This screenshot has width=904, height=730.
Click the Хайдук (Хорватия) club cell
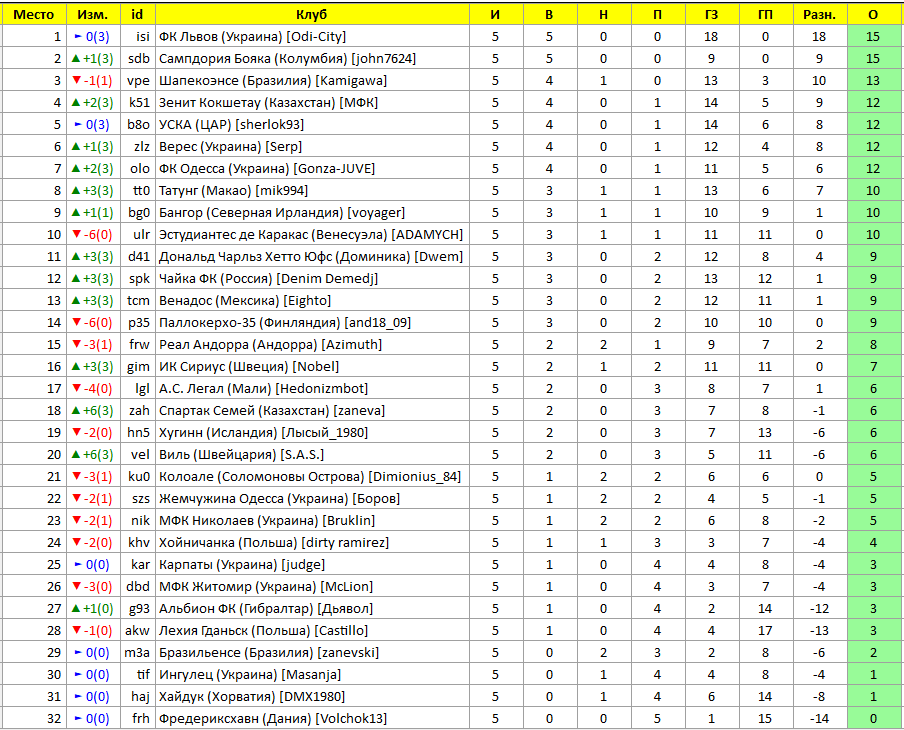click(312, 697)
